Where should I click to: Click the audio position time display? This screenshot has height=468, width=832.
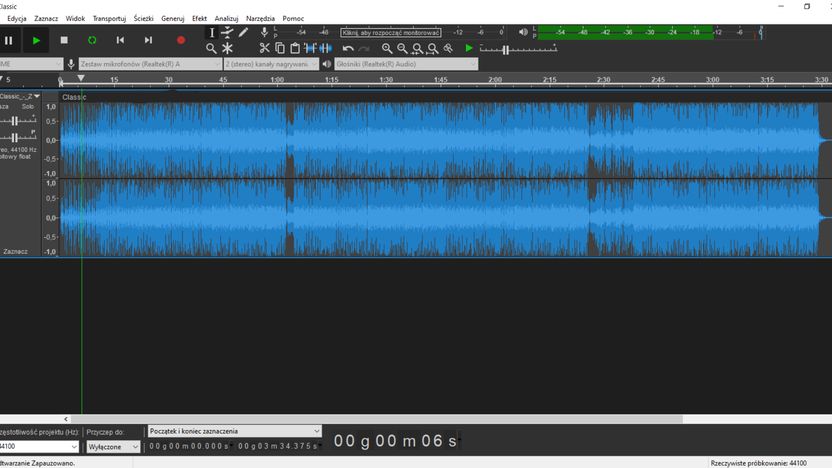[x=395, y=441]
